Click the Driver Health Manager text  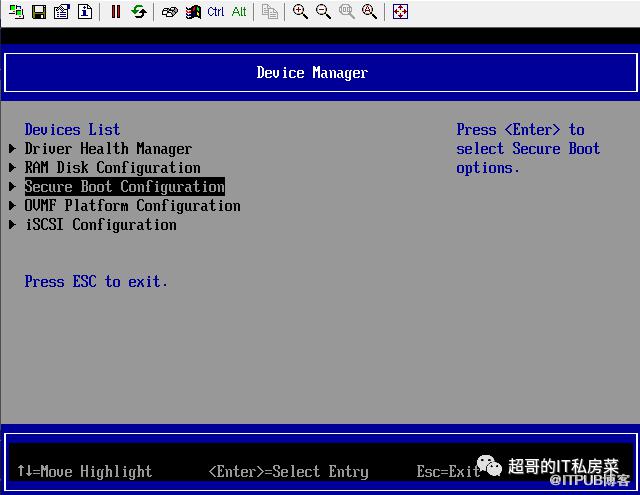108,149
